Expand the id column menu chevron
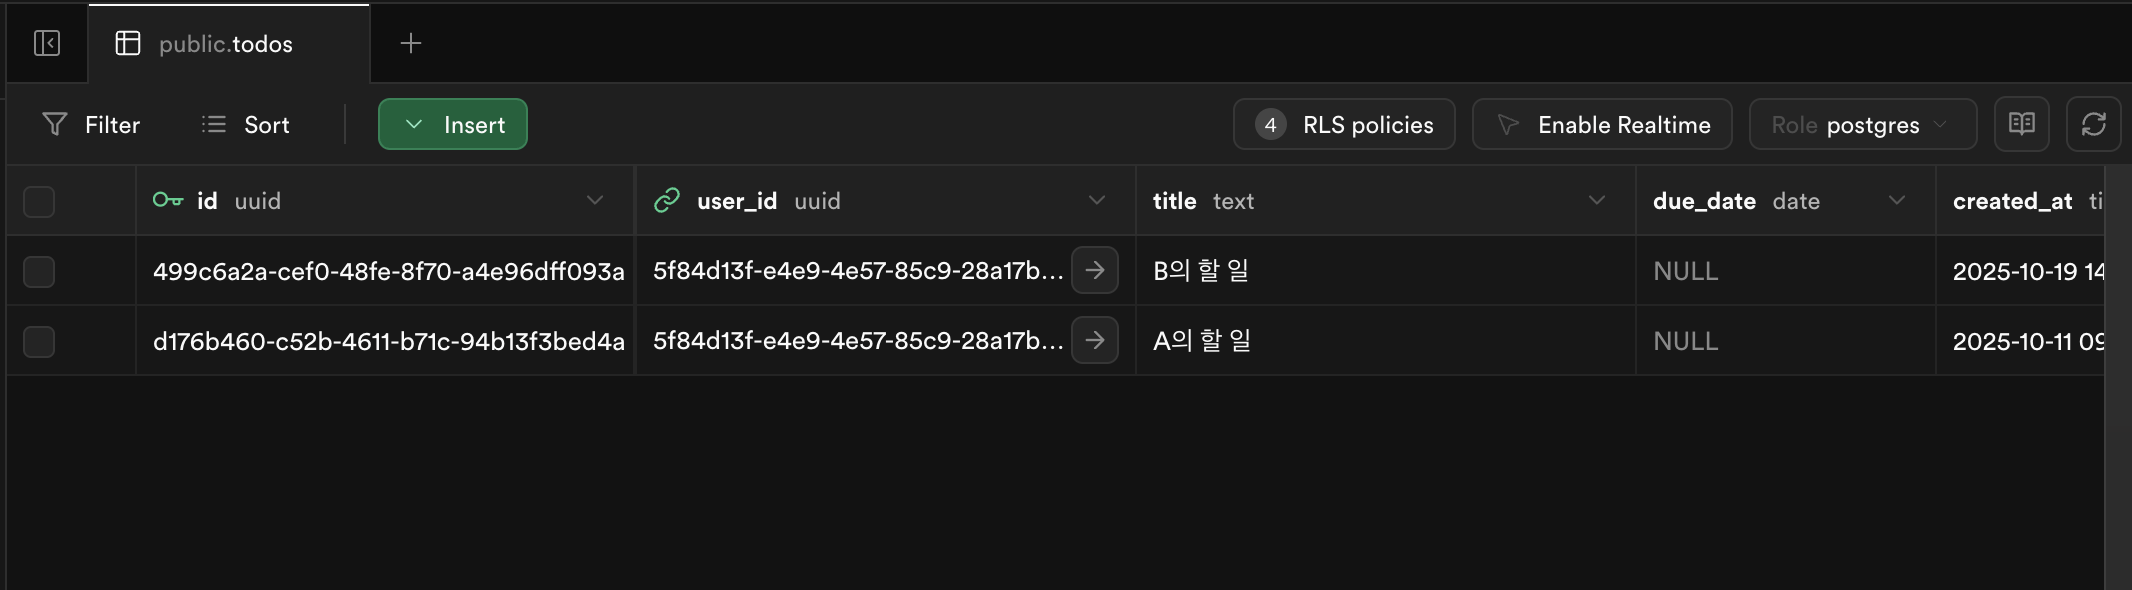Image resolution: width=2132 pixels, height=590 pixels. point(595,200)
